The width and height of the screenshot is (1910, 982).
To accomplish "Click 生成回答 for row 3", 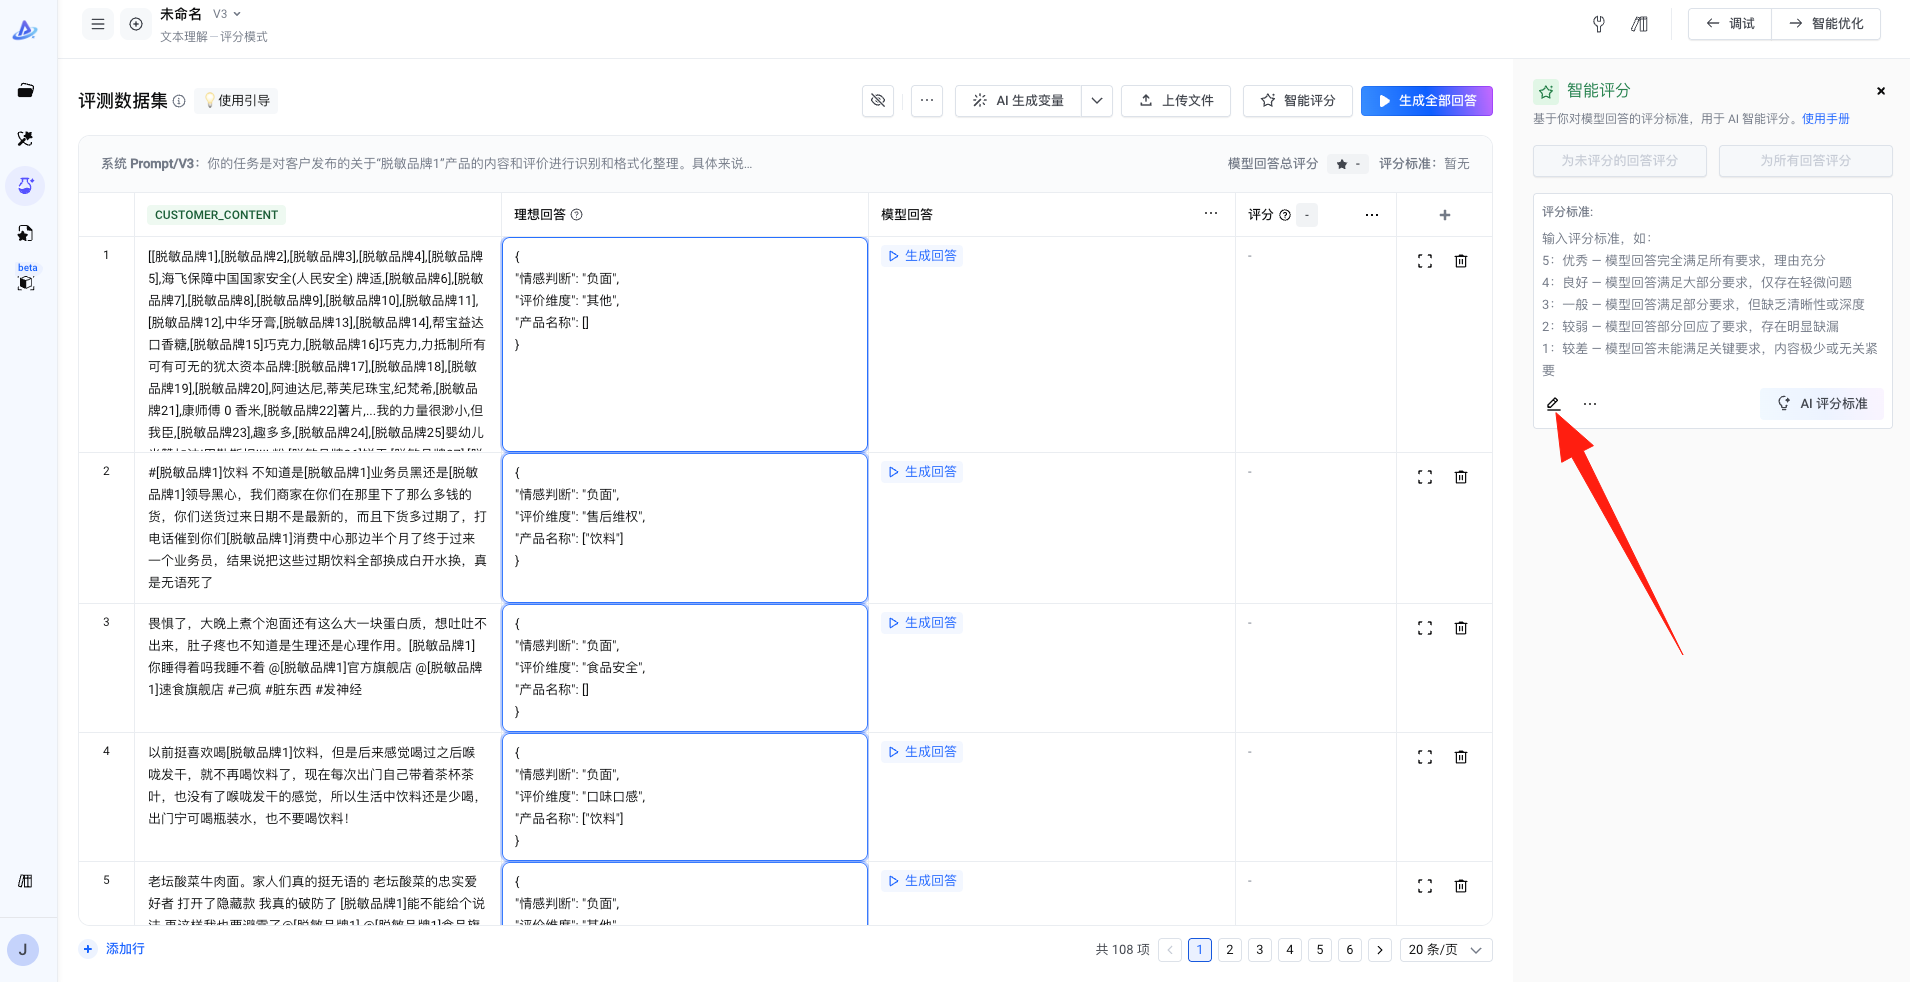I will 922,623.
